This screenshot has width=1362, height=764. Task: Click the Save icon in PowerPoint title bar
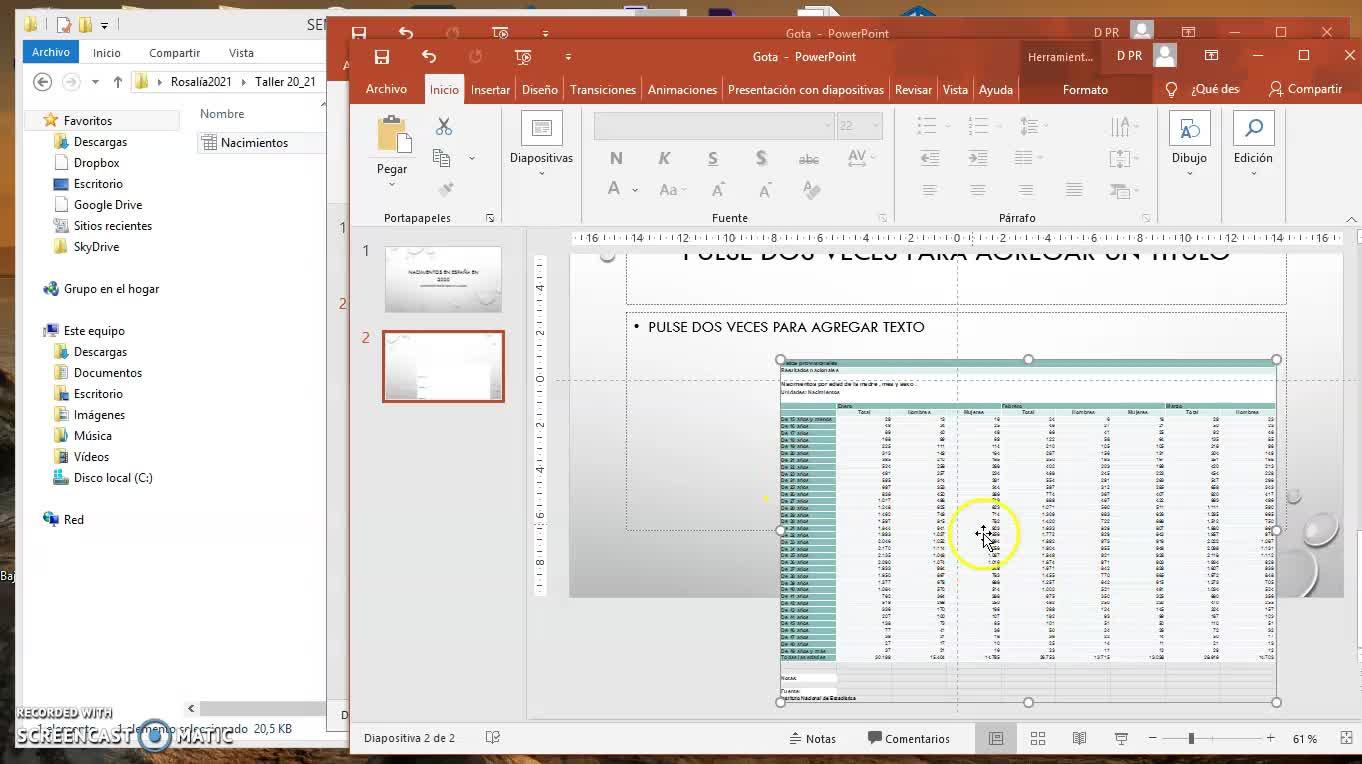coord(381,57)
